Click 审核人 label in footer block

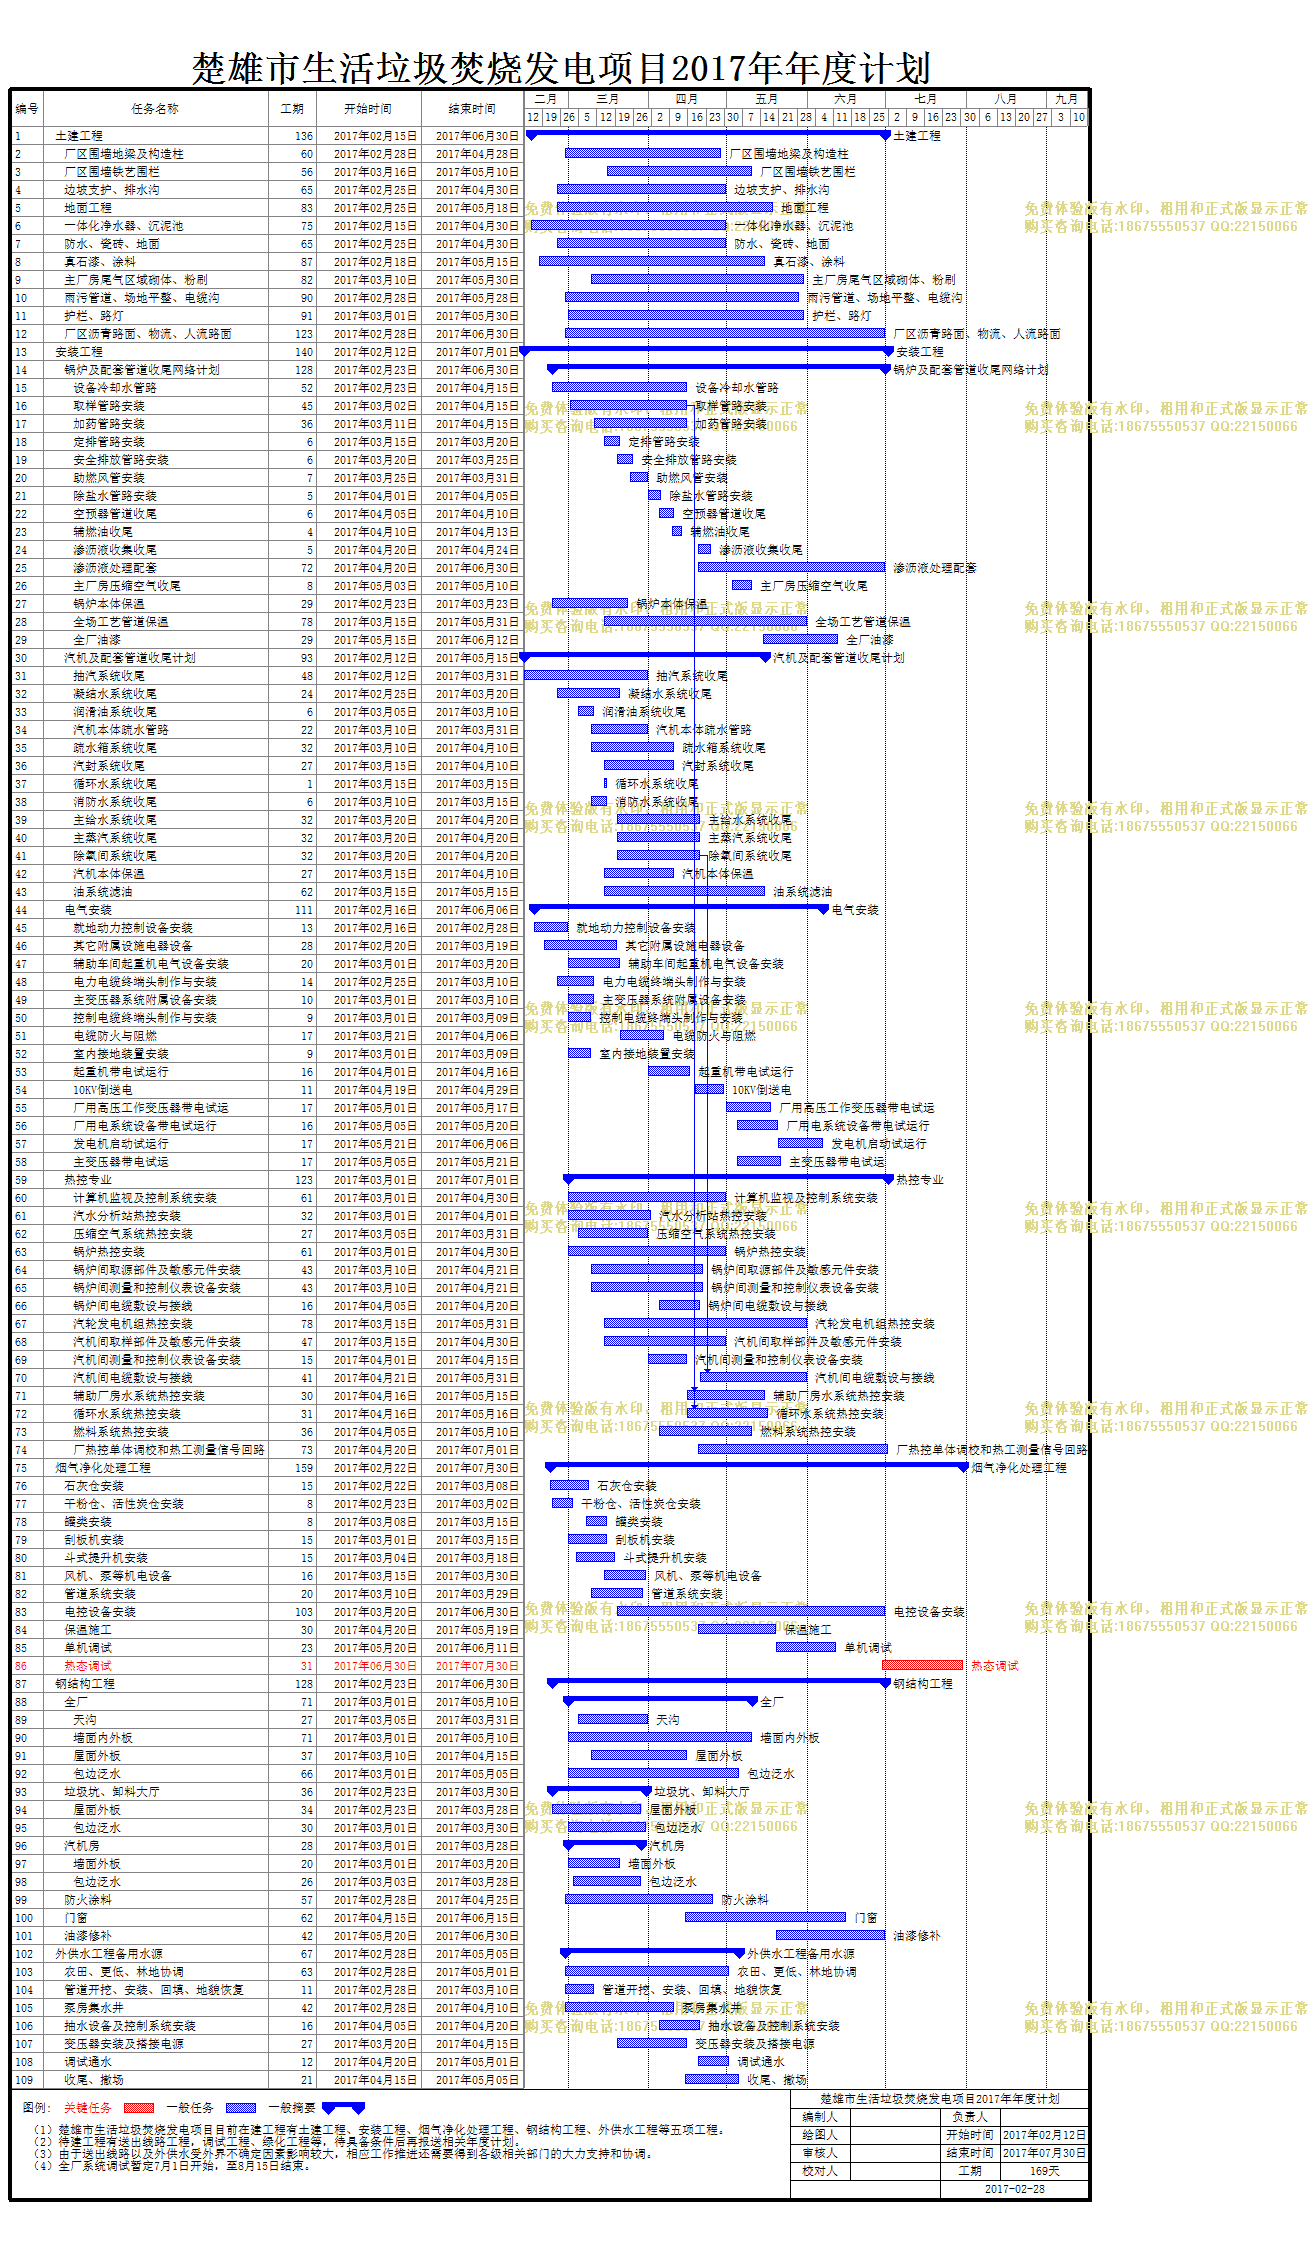820,2153
